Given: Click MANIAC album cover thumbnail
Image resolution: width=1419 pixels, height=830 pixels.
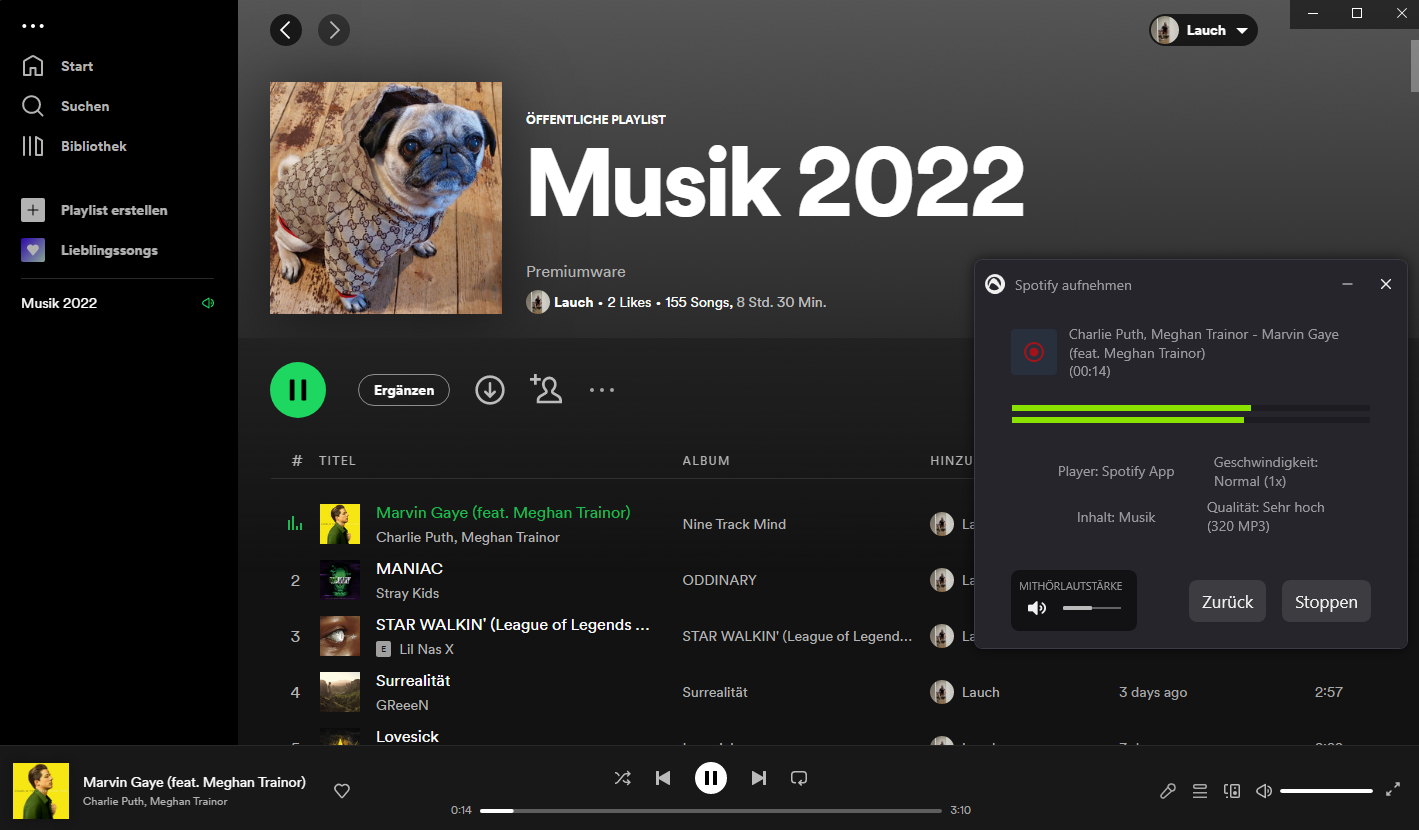Looking at the screenshot, I should (x=340, y=580).
